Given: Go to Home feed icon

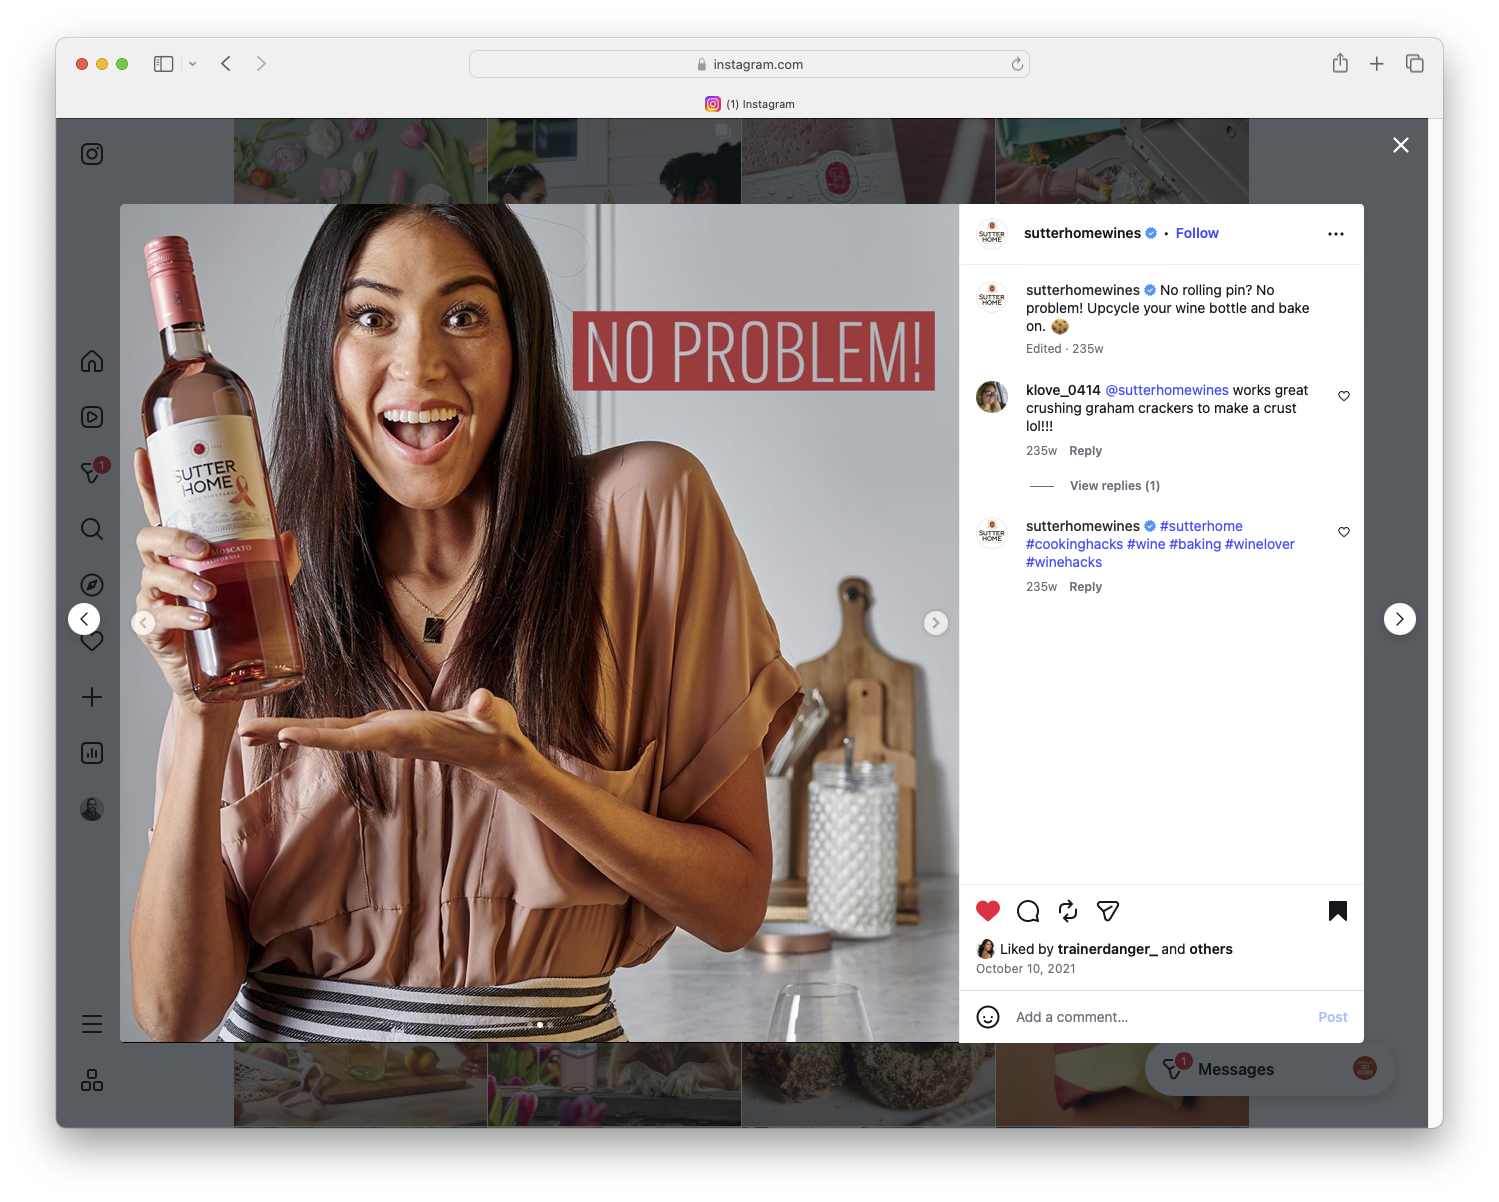Looking at the screenshot, I should pos(92,361).
